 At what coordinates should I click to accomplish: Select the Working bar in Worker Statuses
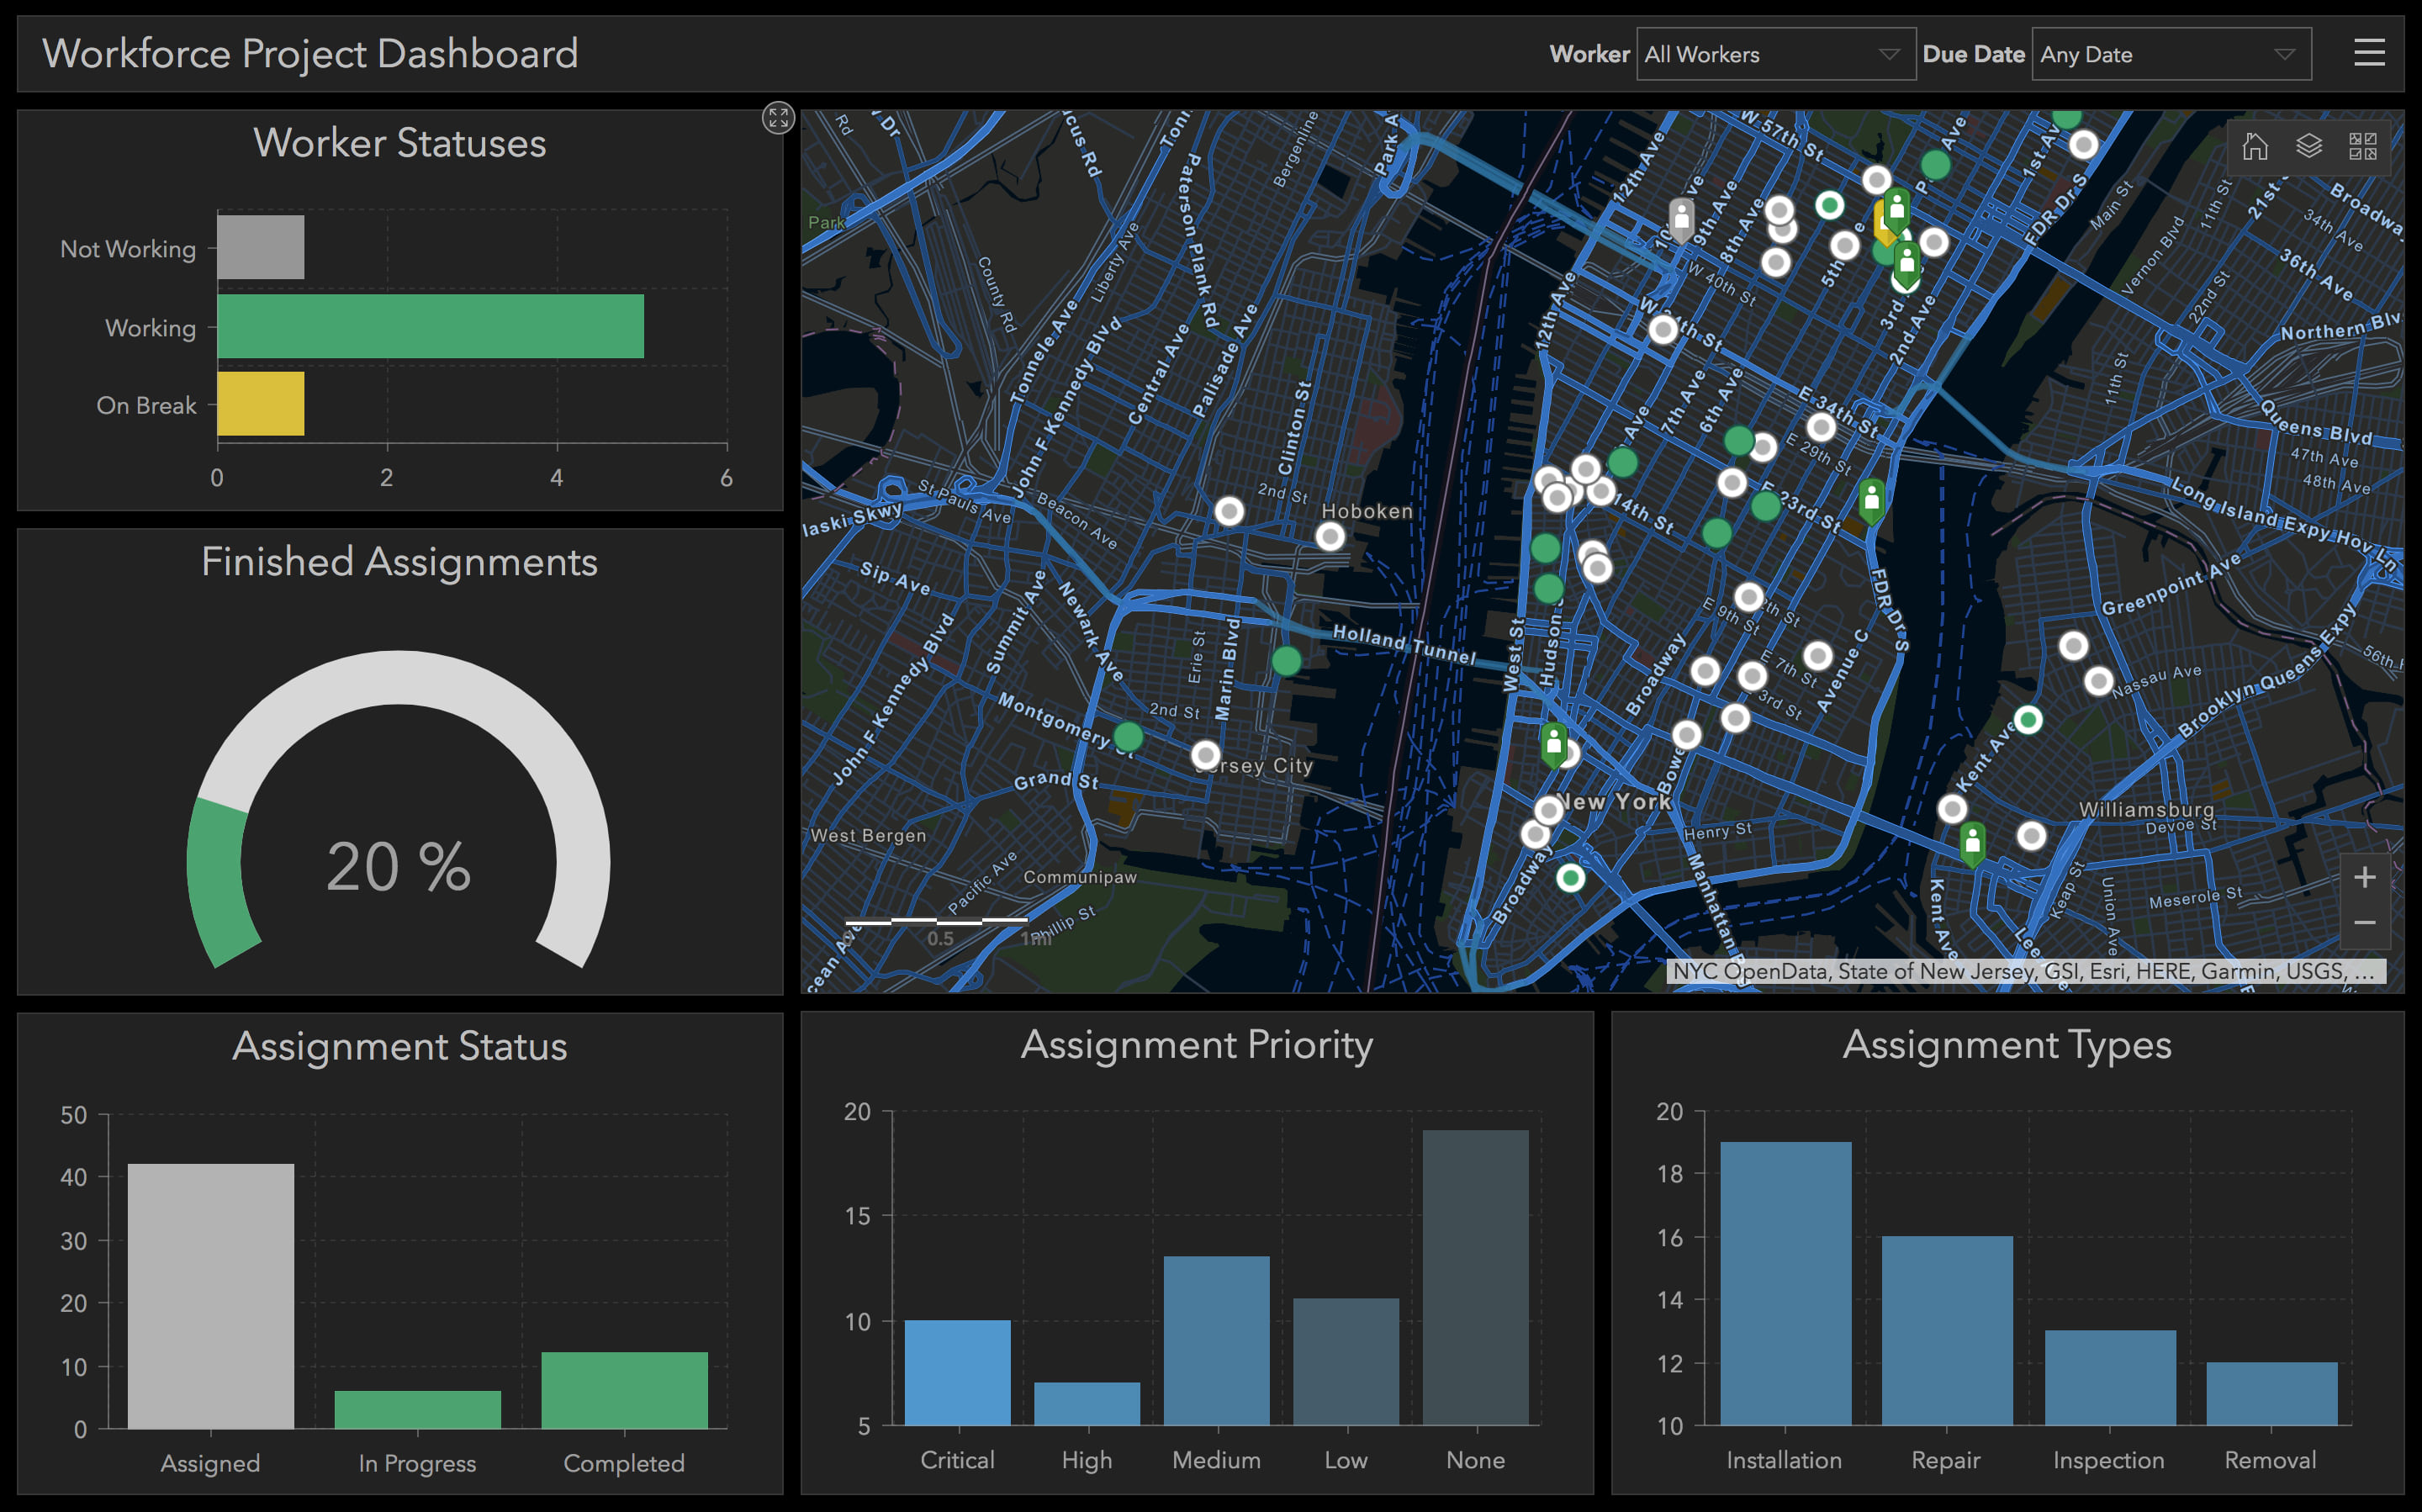430,326
